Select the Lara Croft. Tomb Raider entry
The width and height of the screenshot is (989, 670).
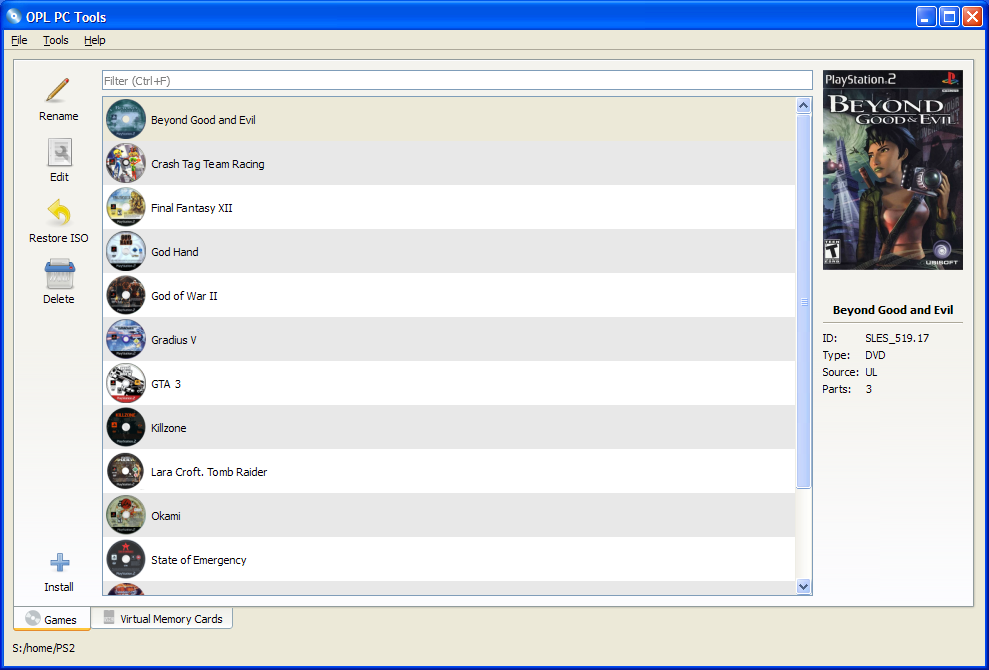(x=449, y=471)
